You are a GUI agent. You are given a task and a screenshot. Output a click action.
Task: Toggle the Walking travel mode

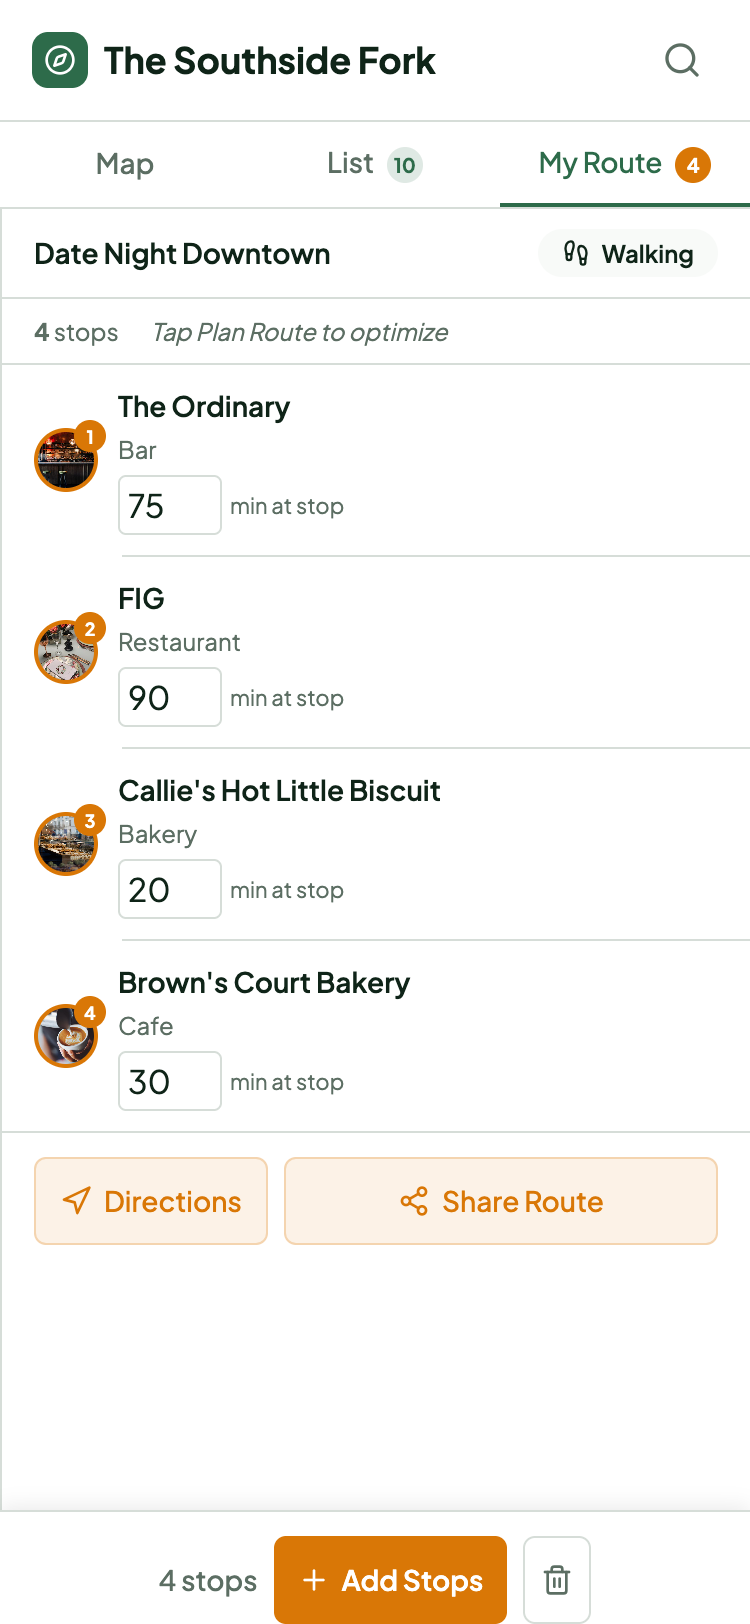pos(628,254)
